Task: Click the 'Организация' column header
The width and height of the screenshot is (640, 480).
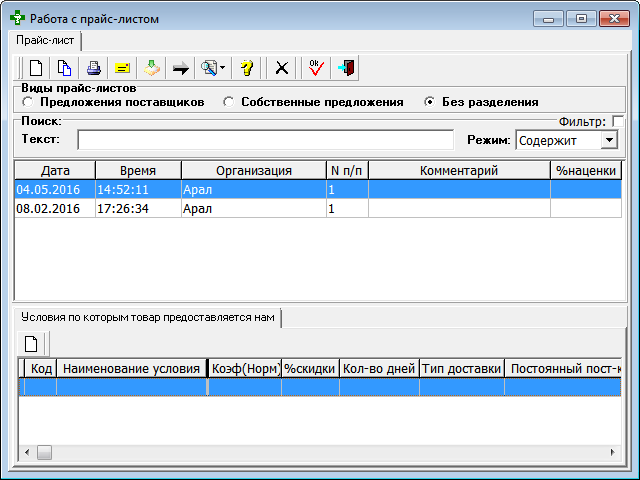Action: click(x=253, y=170)
